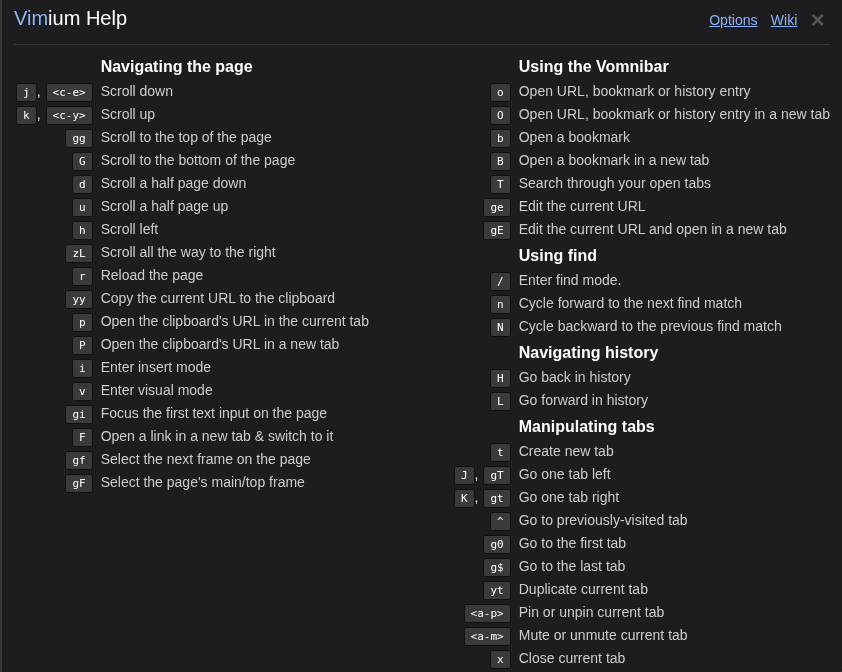Image resolution: width=842 pixels, height=672 pixels.
Task: Click the 'gT' tab left key badge
Action: [x=497, y=475]
